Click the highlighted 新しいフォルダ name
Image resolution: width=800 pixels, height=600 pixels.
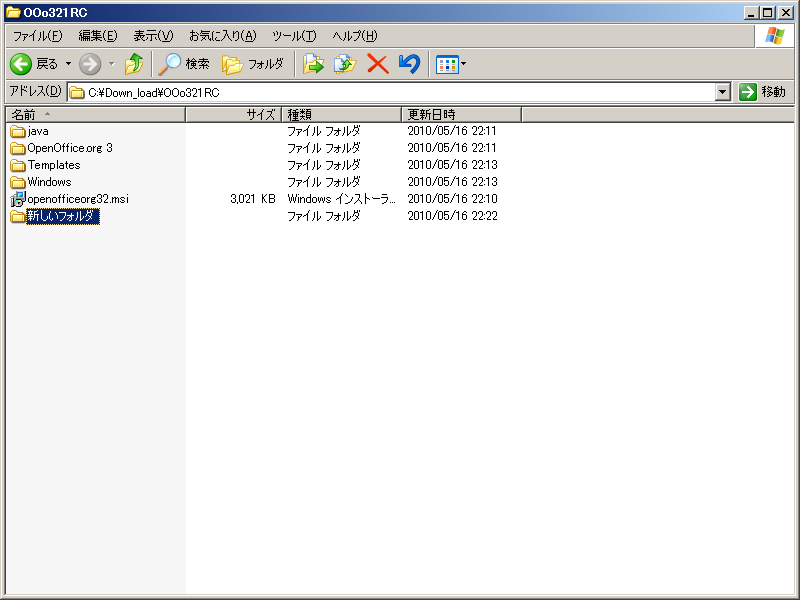click(x=63, y=216)
